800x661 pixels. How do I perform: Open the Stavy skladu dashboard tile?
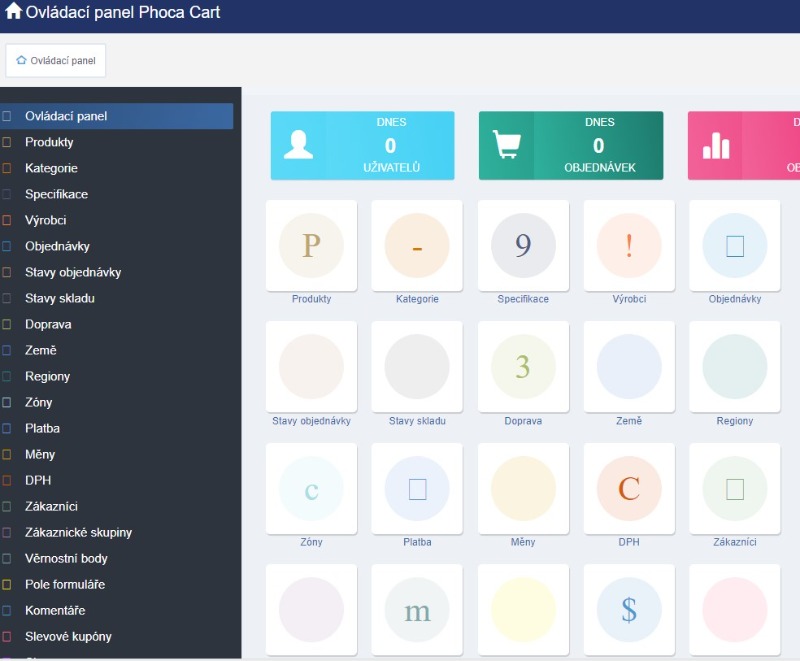coord(417,367)
